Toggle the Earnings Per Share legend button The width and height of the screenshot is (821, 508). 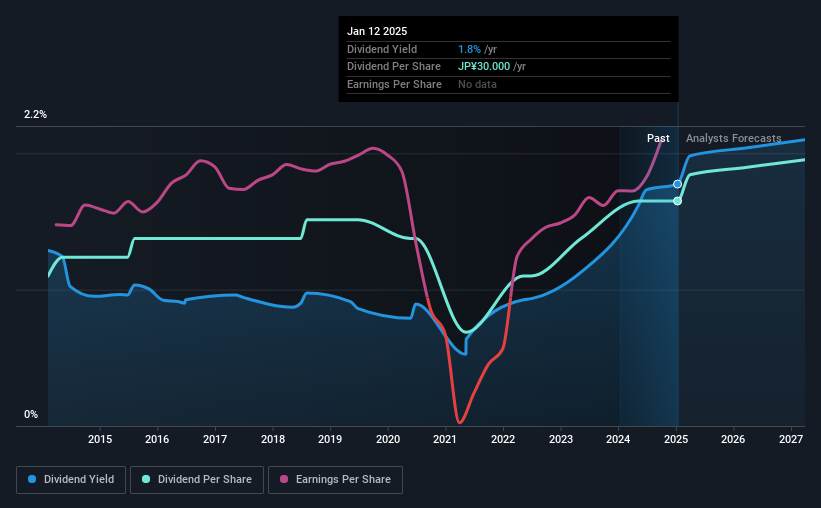[335, 480]
